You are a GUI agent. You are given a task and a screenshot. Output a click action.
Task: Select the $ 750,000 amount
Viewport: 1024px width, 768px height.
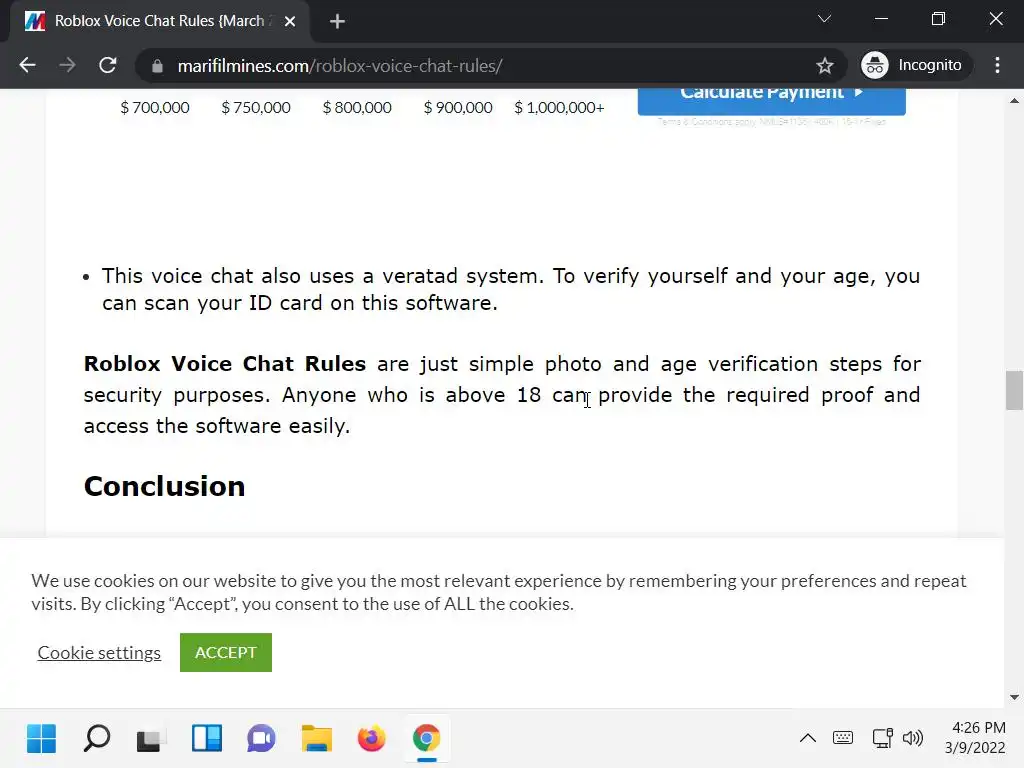point(256,108)
